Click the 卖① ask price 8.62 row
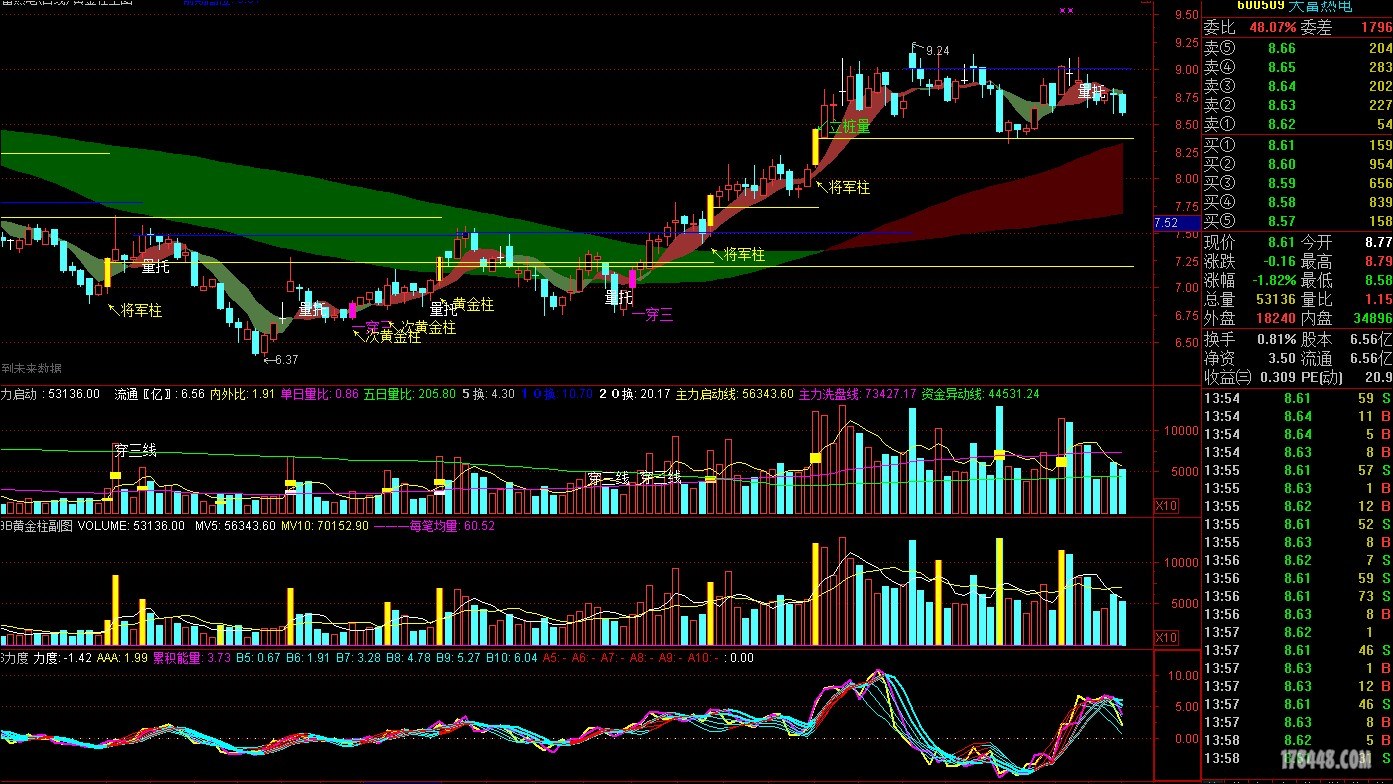This screenshot has width=1393, height=784. 1296,124
